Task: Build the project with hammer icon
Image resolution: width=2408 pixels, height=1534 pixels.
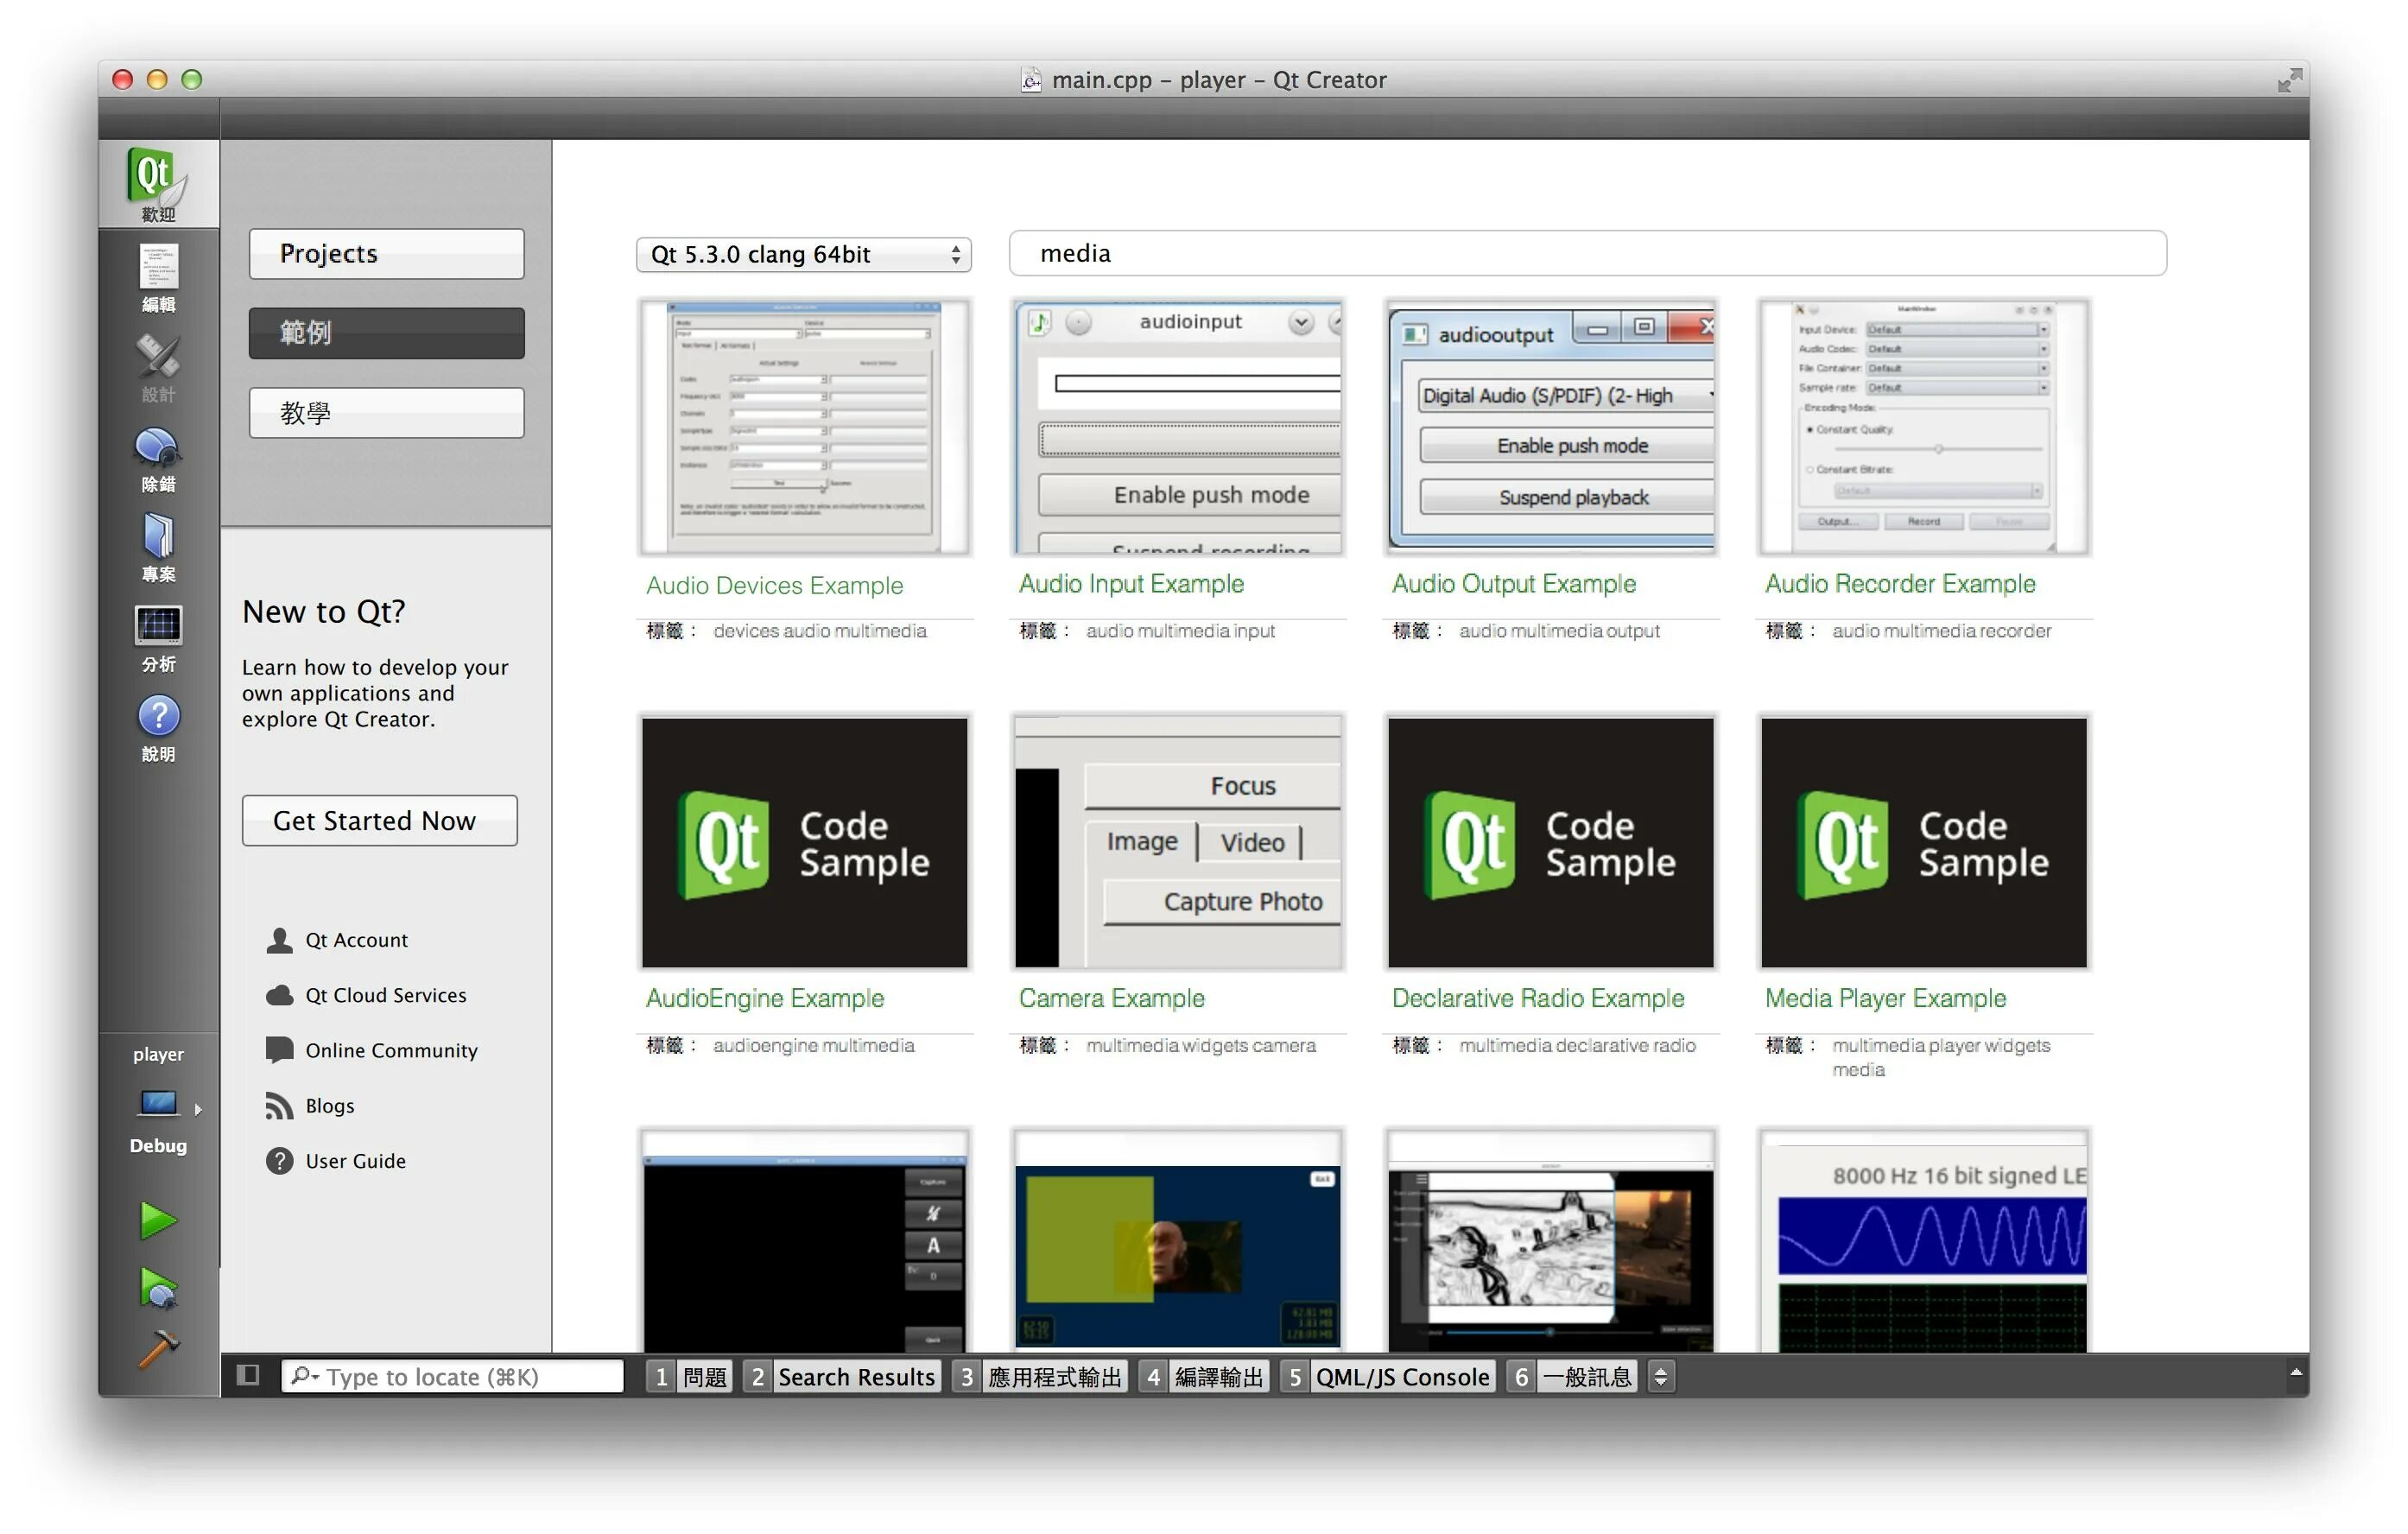Action: (158, 1348)
